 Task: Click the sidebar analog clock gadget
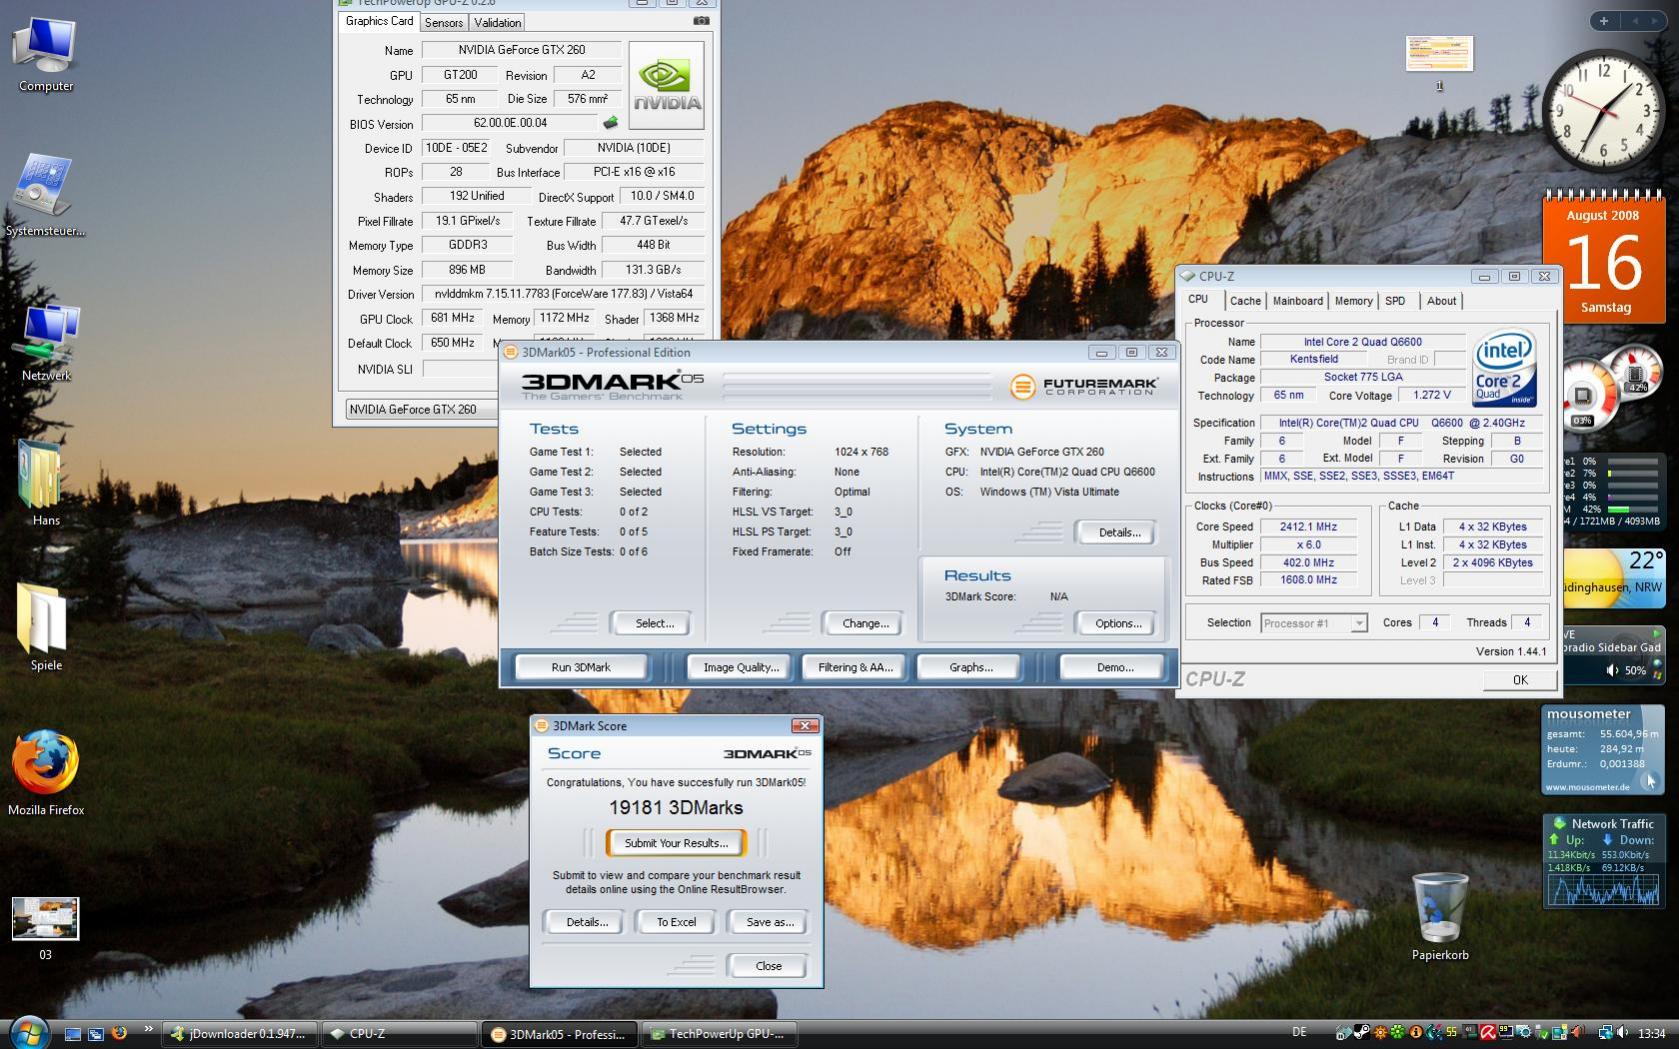1603,110
